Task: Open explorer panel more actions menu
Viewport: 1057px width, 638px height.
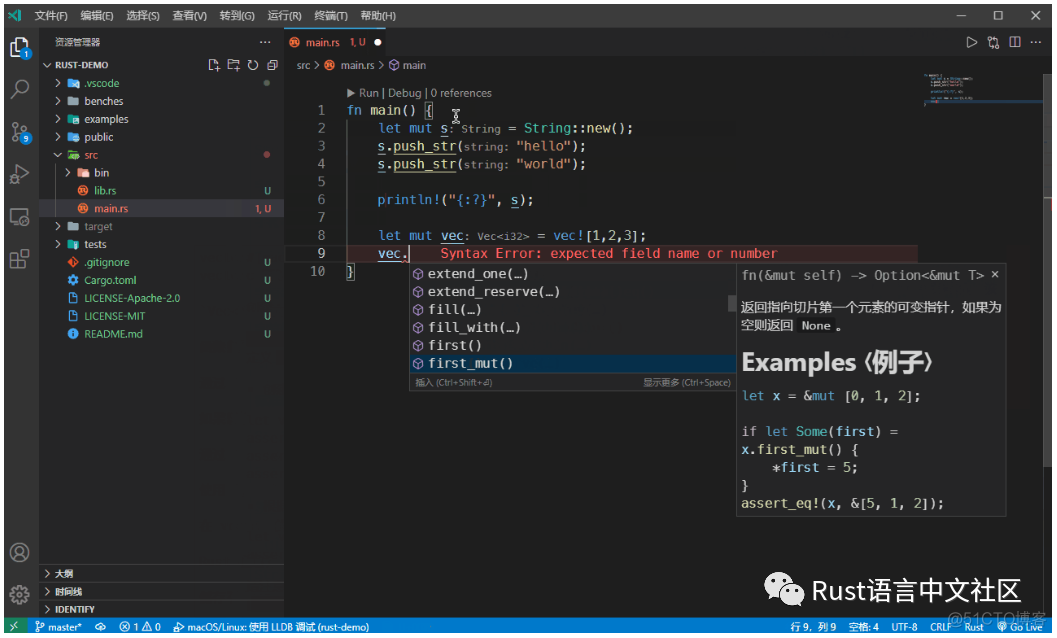Action: (265, 42)
